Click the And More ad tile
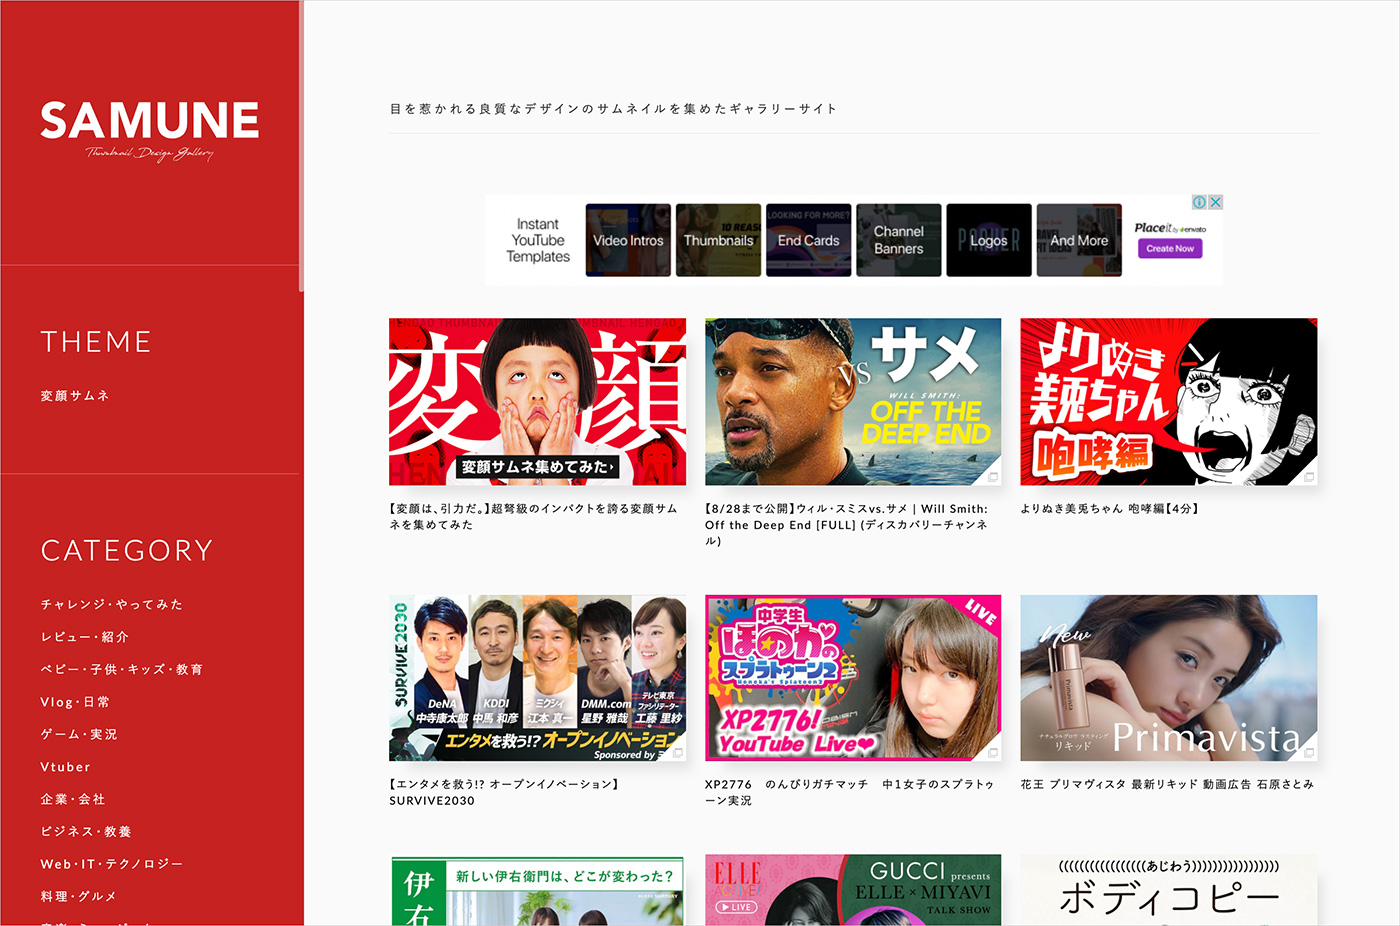 pos(1079,240)
